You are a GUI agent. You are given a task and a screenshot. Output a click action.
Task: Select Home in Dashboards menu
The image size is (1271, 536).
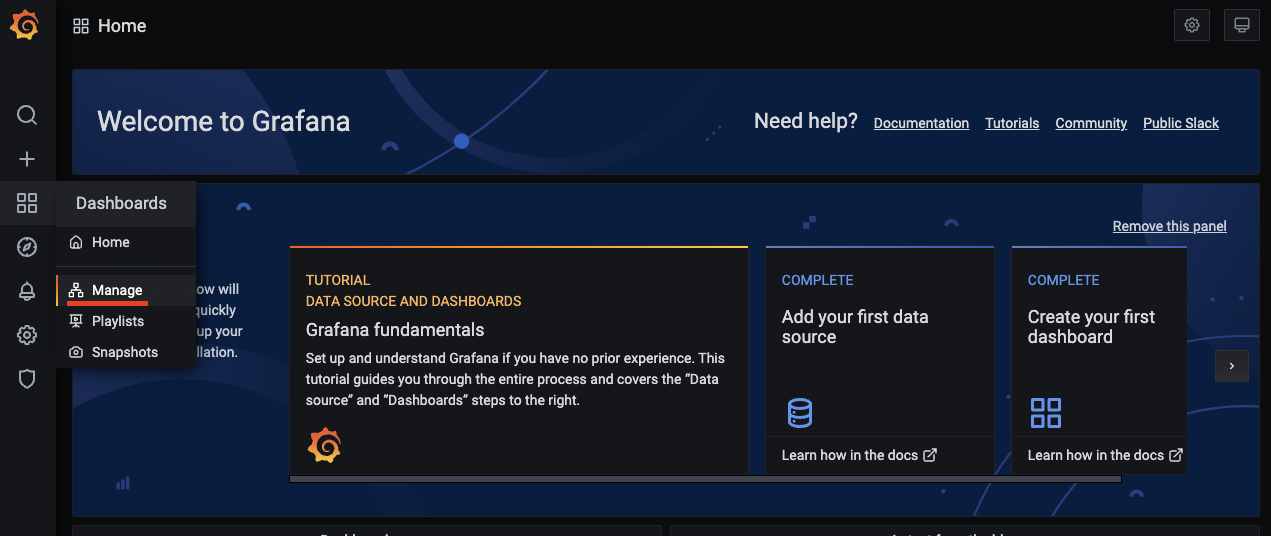coord(126,242)
